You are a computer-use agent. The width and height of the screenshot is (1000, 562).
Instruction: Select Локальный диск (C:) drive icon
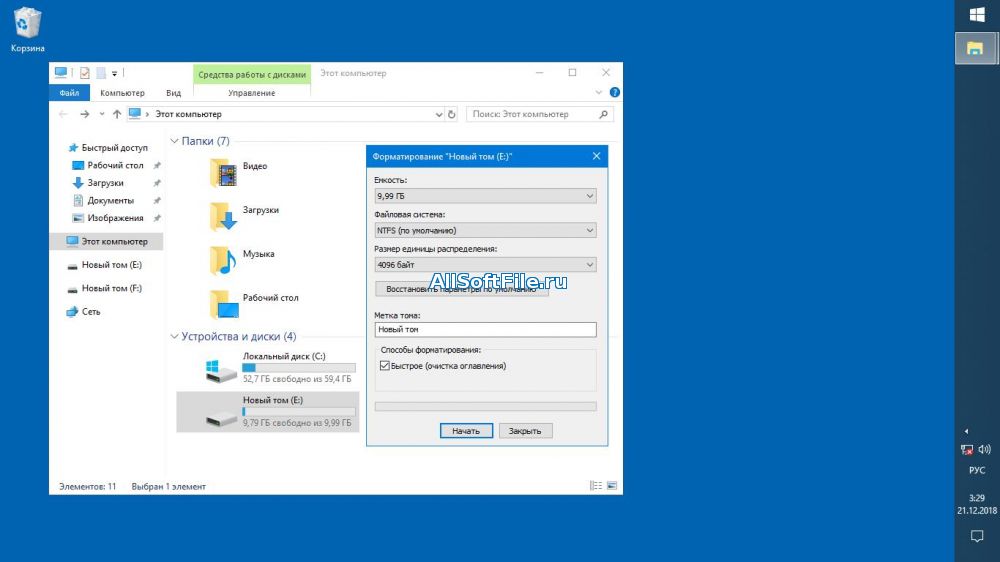pos(221,371)
